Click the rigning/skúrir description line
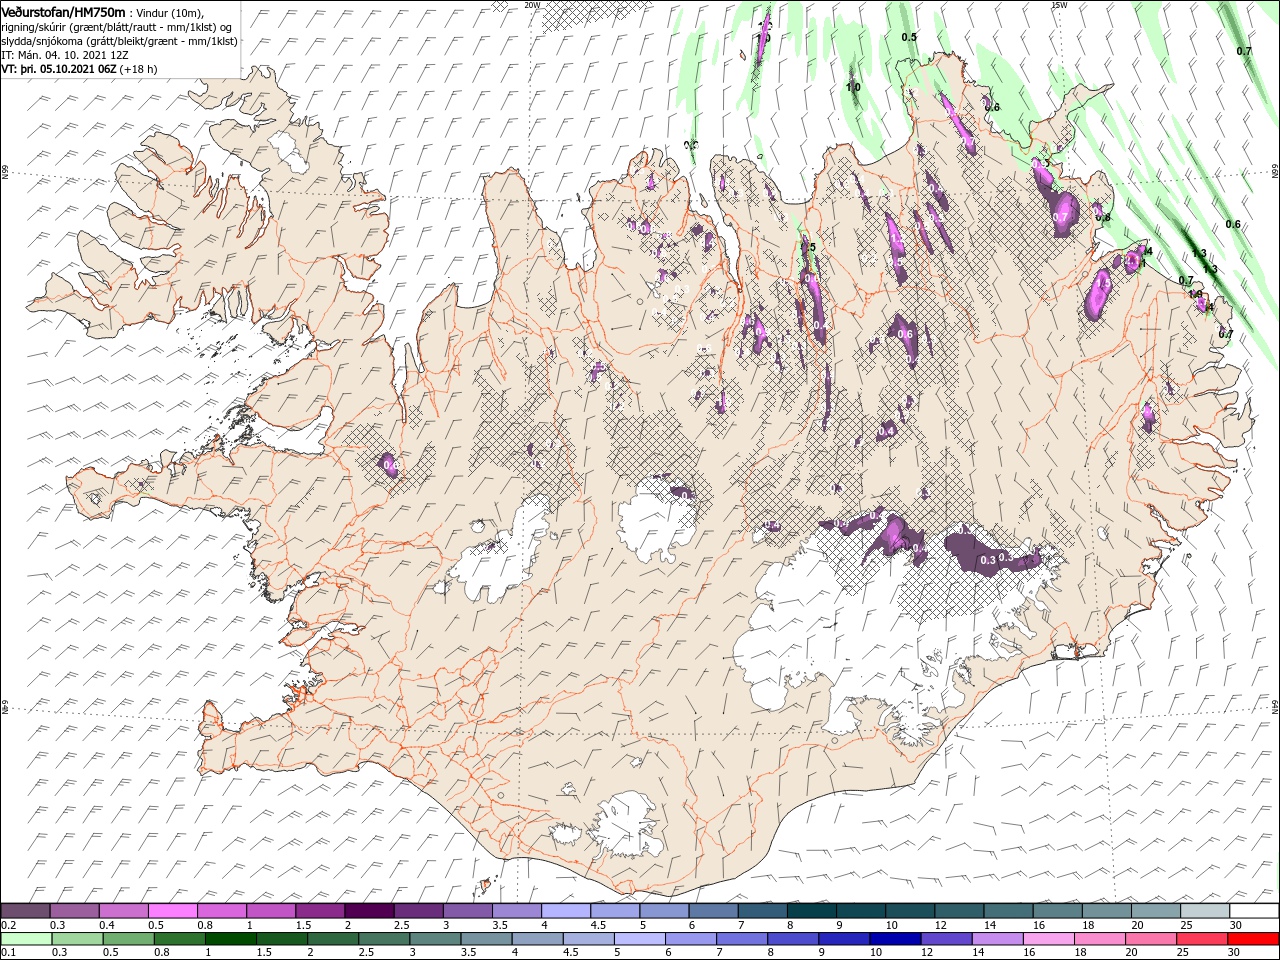 click(116, 27)
